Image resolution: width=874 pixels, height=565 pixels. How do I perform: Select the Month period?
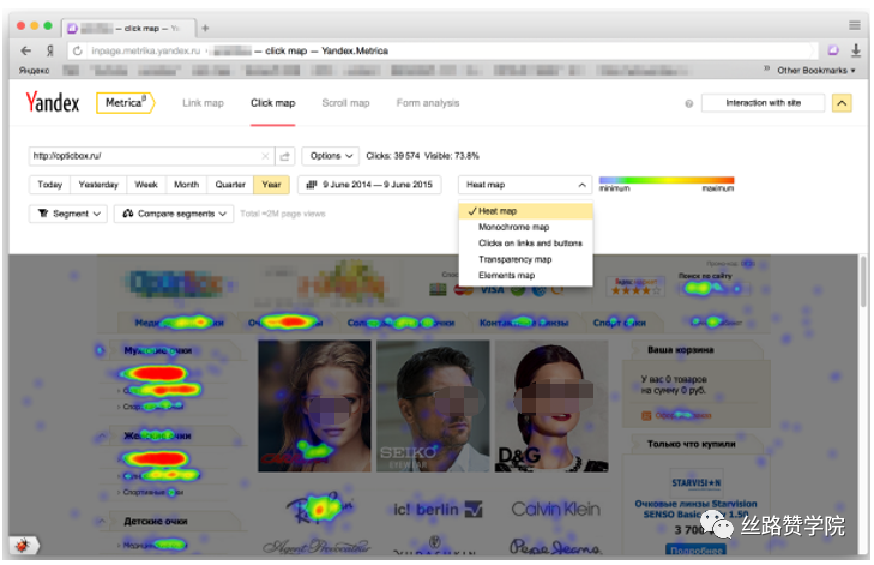point(186,184)
